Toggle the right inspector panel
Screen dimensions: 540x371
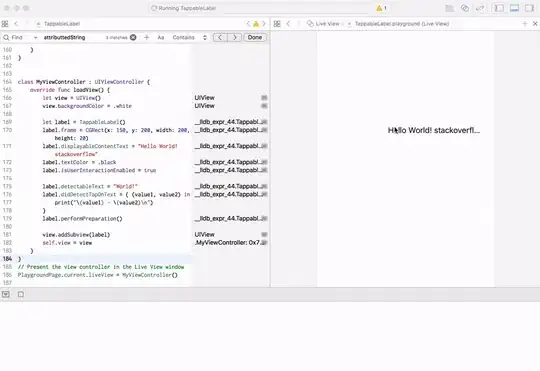click(529, 8)
